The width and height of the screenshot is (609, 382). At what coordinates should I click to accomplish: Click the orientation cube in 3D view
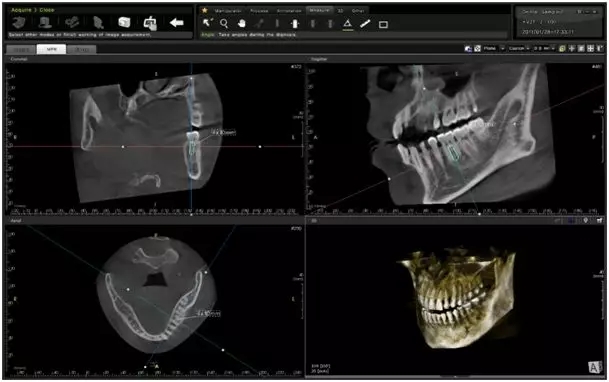(595, 367)
